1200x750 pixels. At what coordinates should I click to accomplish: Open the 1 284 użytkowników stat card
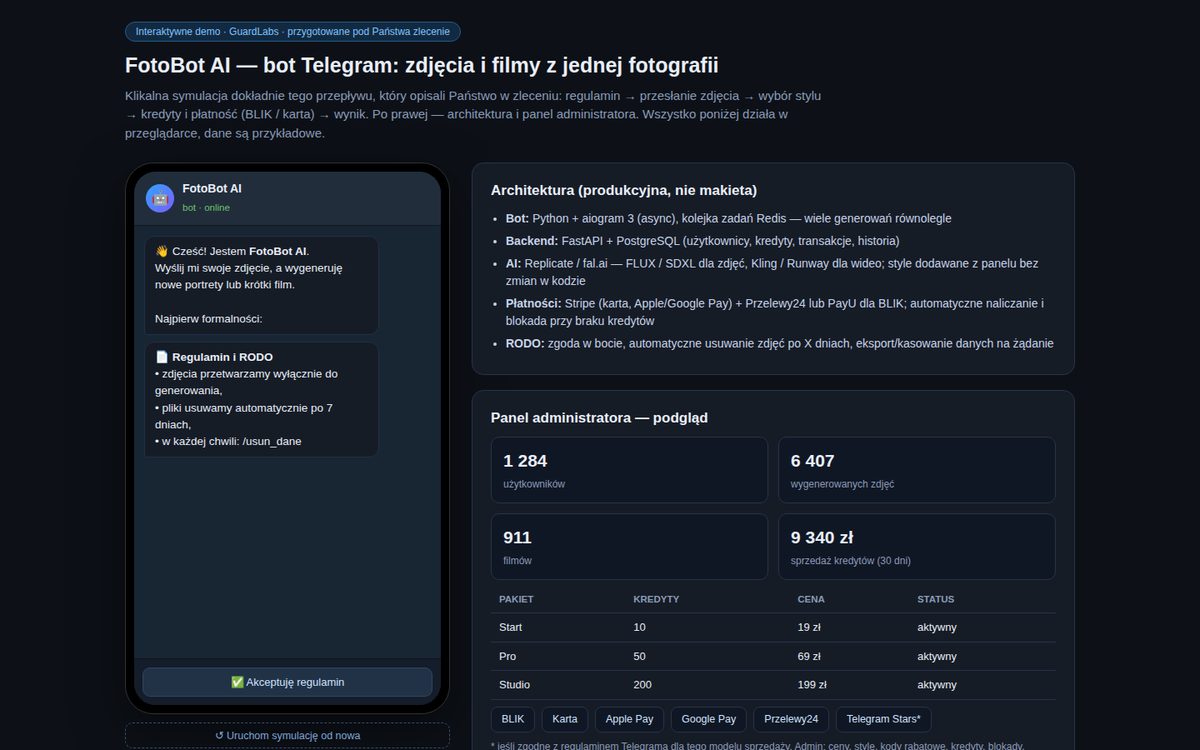point(629,470)
